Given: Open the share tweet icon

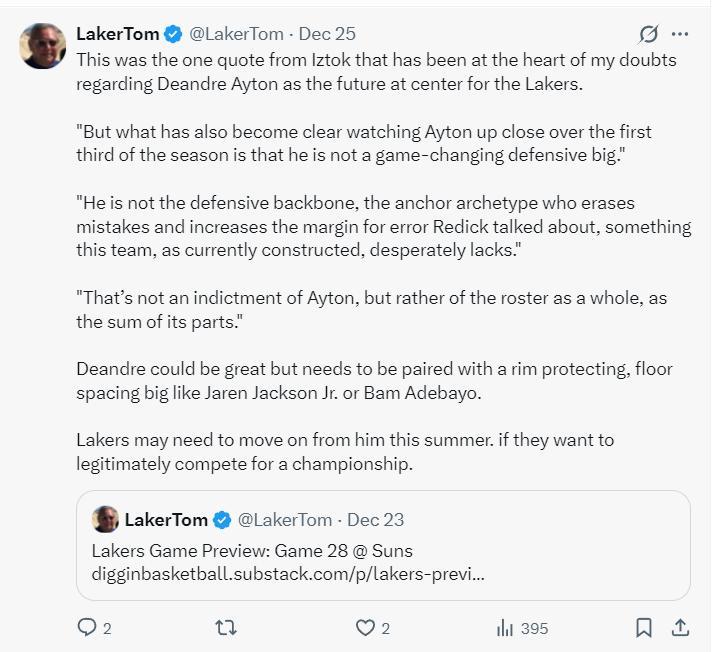Looking at the screenshot, I should click(x=681, y=628).
